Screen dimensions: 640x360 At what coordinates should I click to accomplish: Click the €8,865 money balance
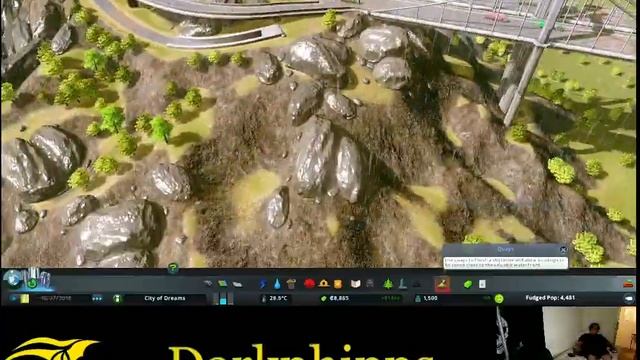pyautogui.click(x=339, y=299)
